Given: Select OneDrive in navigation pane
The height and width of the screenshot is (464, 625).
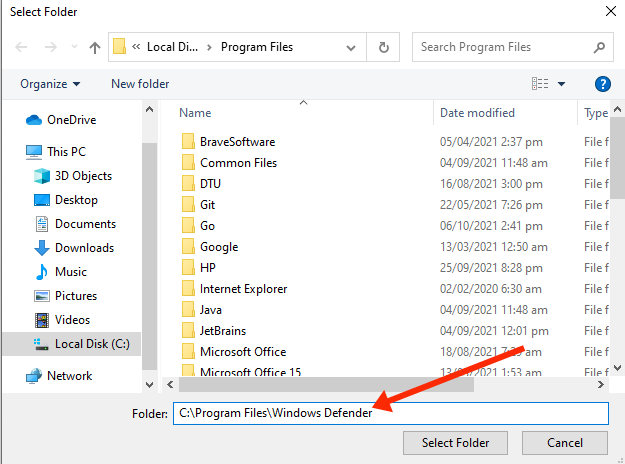Looking at the screenshot, I should [61, 120].
